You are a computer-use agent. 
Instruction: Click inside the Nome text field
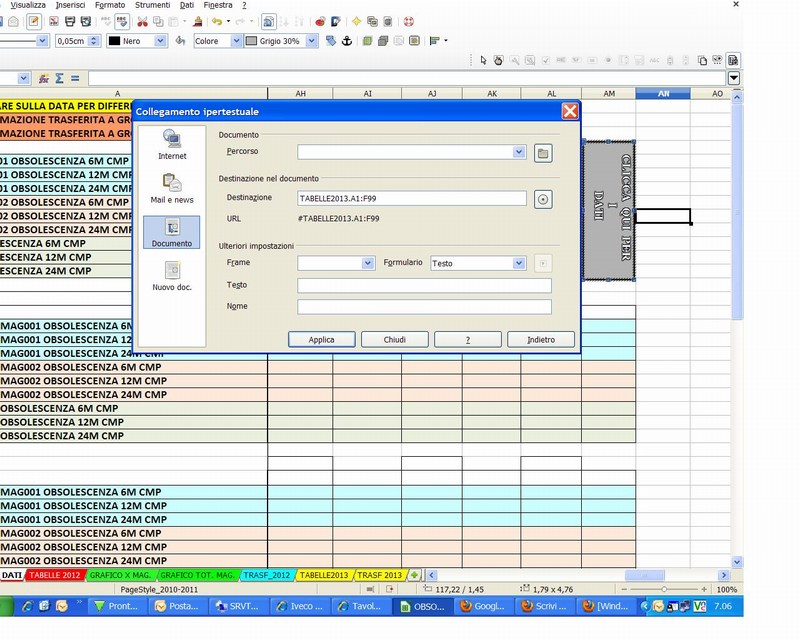click(424, 307)
